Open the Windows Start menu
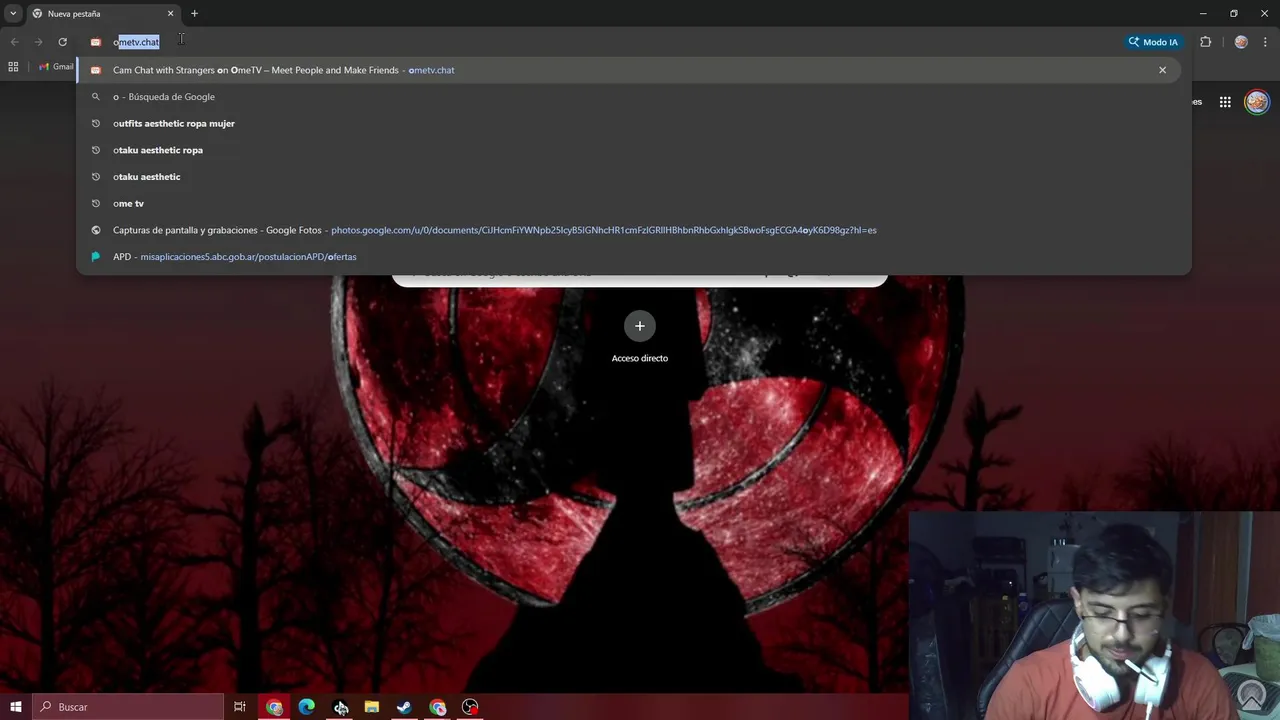The width and height of the screenshot is (1280, 720). 15,707
